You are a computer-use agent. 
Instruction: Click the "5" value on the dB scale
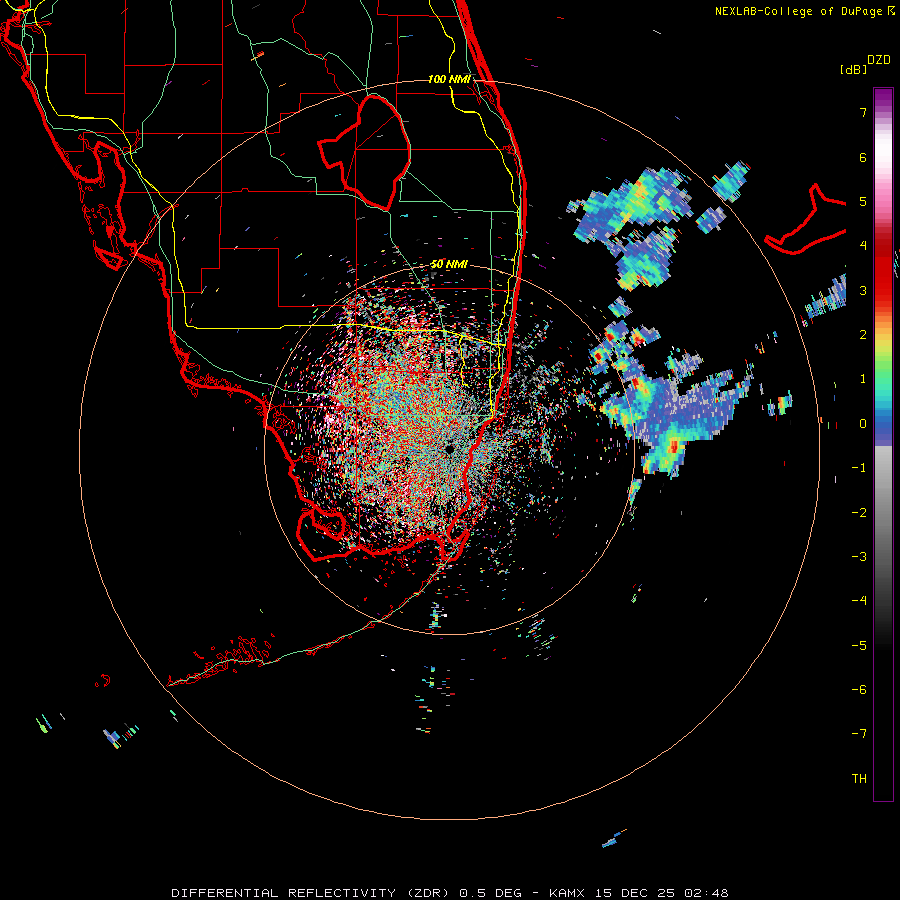[x=863, y=201]
